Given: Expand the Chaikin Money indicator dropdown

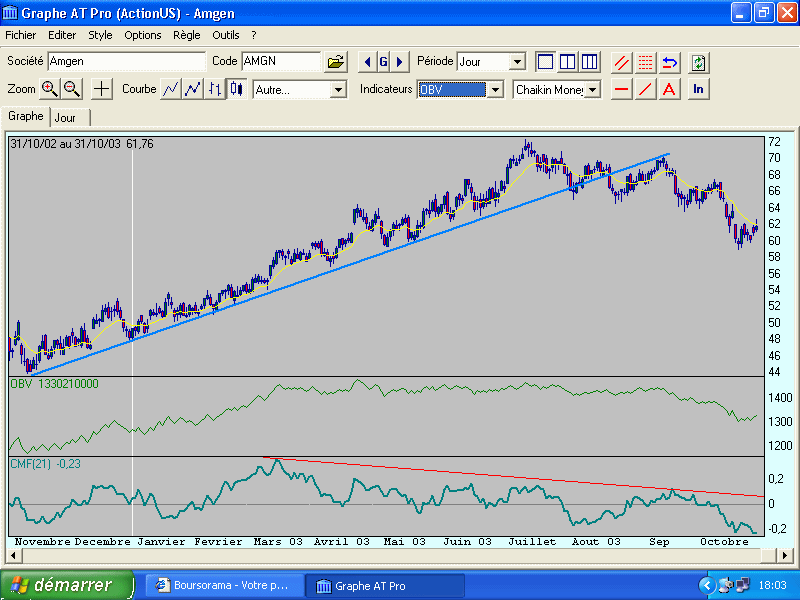Looking at the screenshot, I should (x=592, y=90).
